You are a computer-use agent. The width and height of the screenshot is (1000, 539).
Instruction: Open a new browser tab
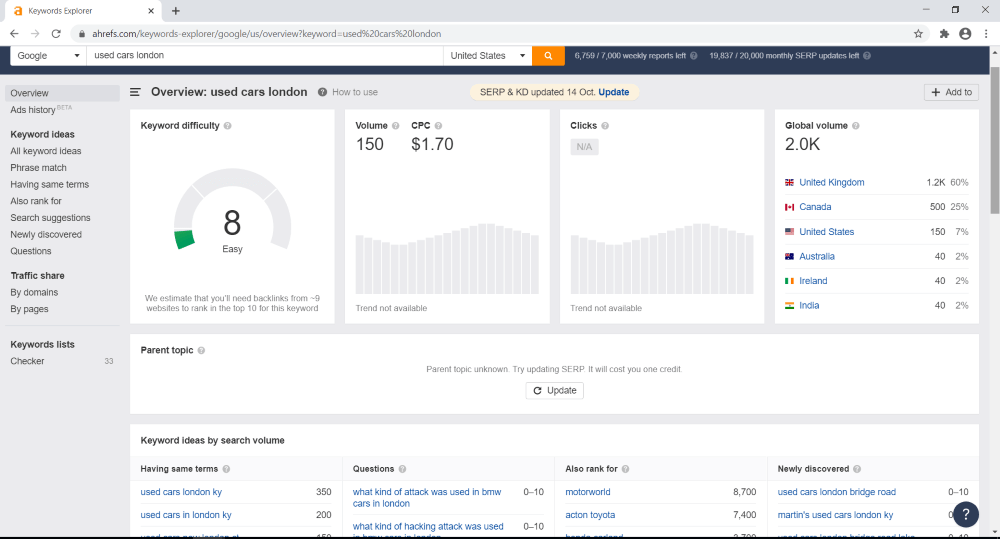[176, 10]
